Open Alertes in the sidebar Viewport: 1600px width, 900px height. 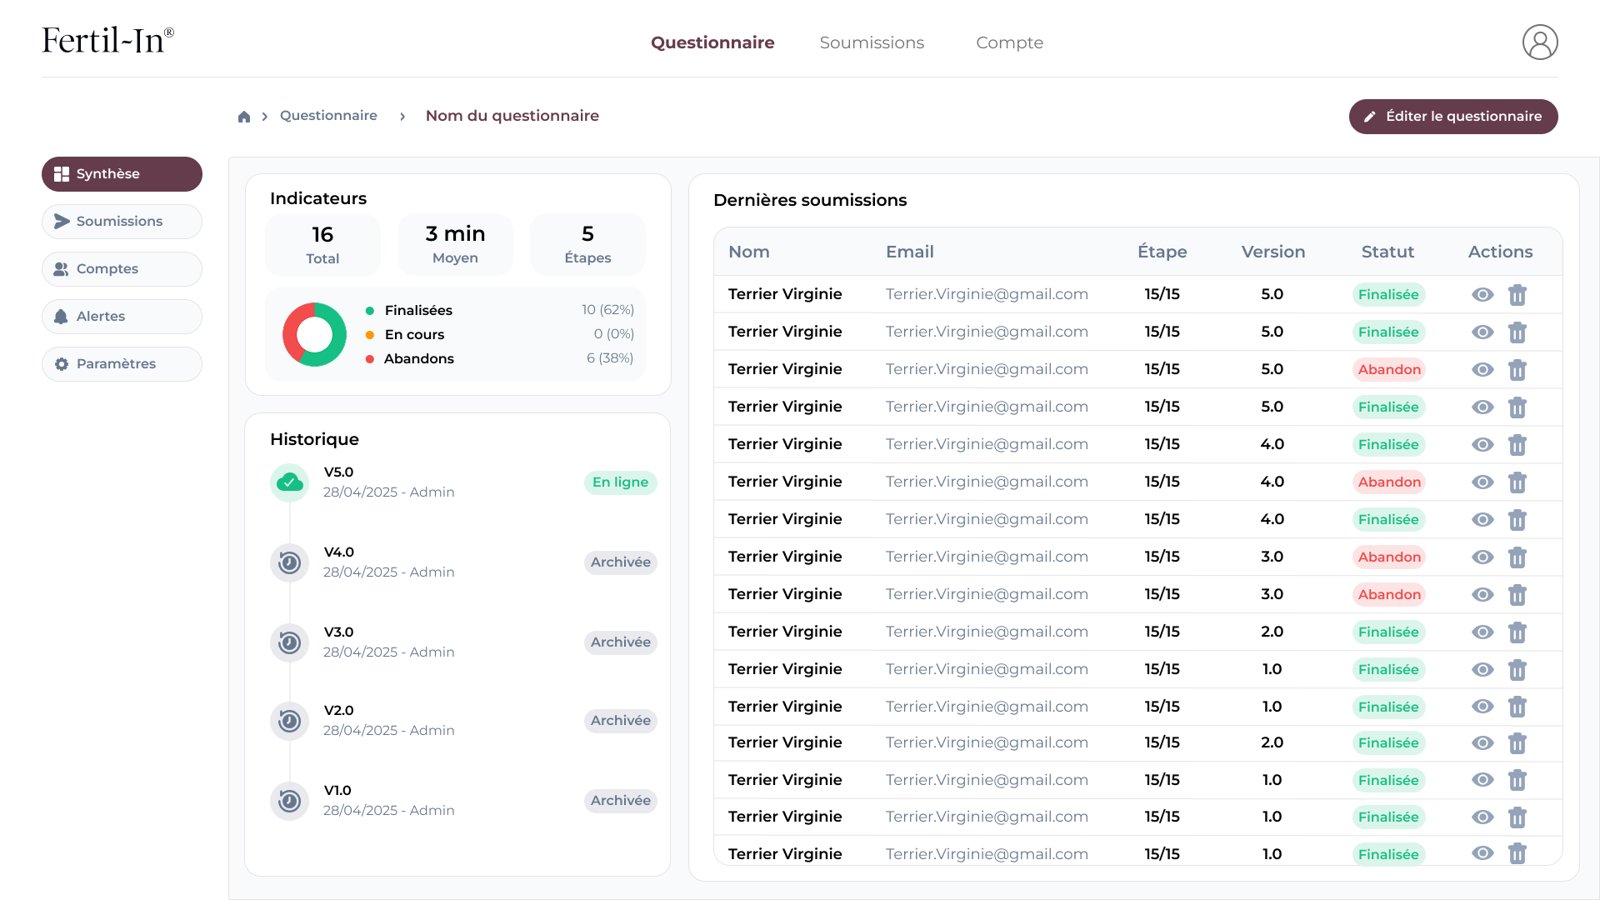pos(122,316)
